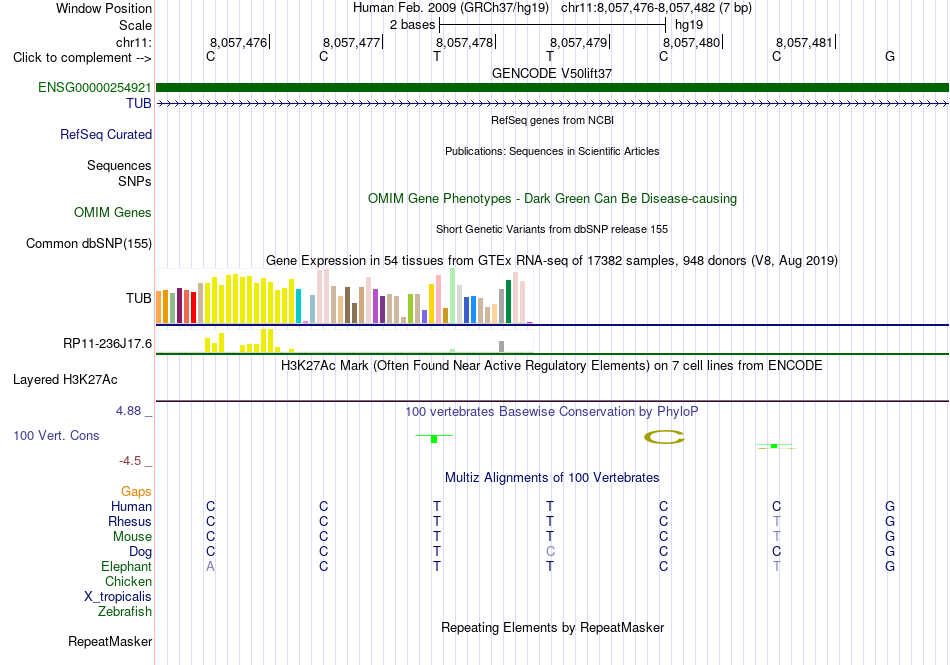Click the Elephant row A mismatch base
This screenshot has width=950, height=665.
(210, 566)
